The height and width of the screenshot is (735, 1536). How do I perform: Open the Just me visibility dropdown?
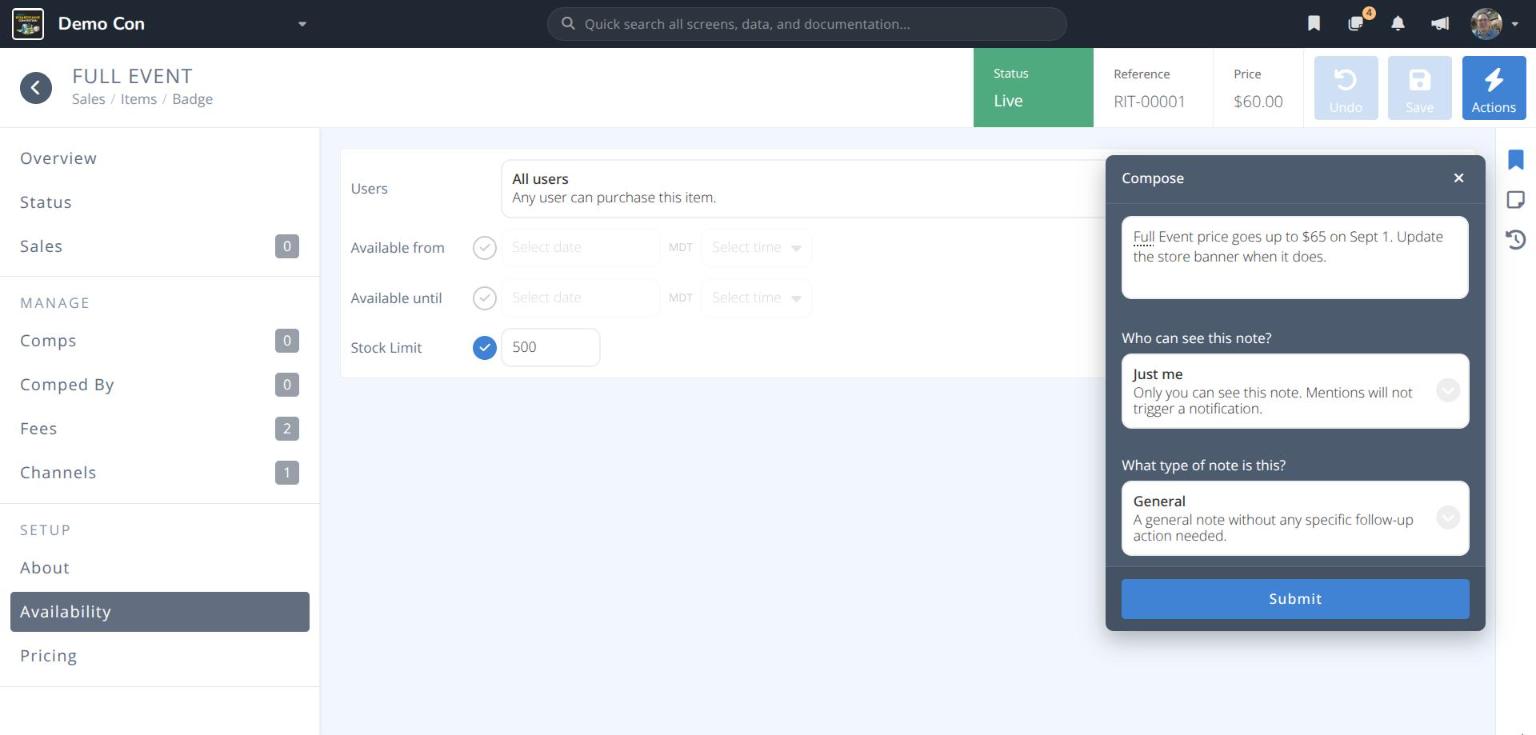coord(1295,391)
